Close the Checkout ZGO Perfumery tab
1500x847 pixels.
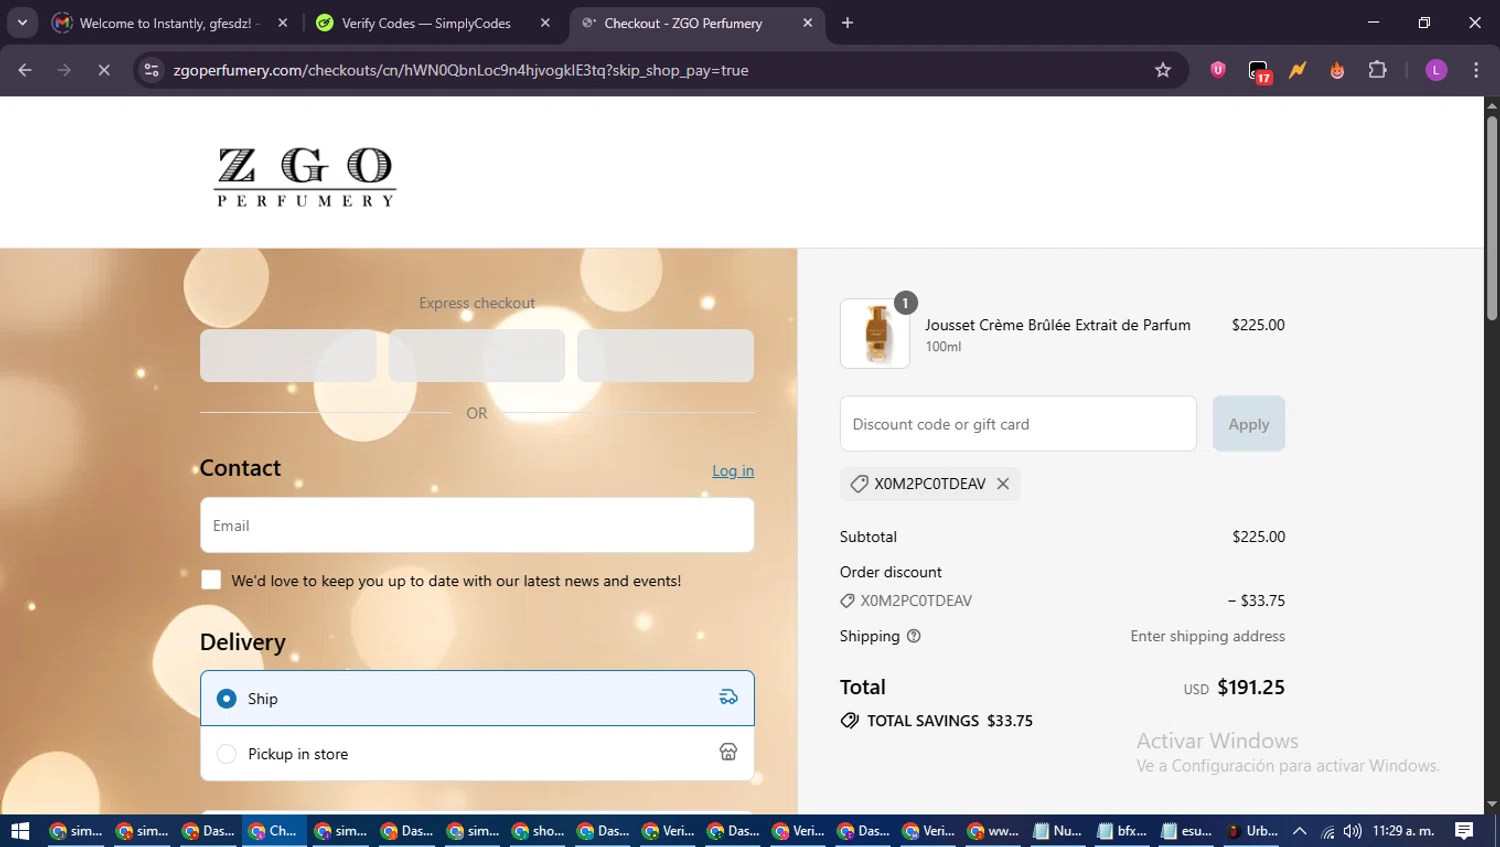[x=808, y=23]
